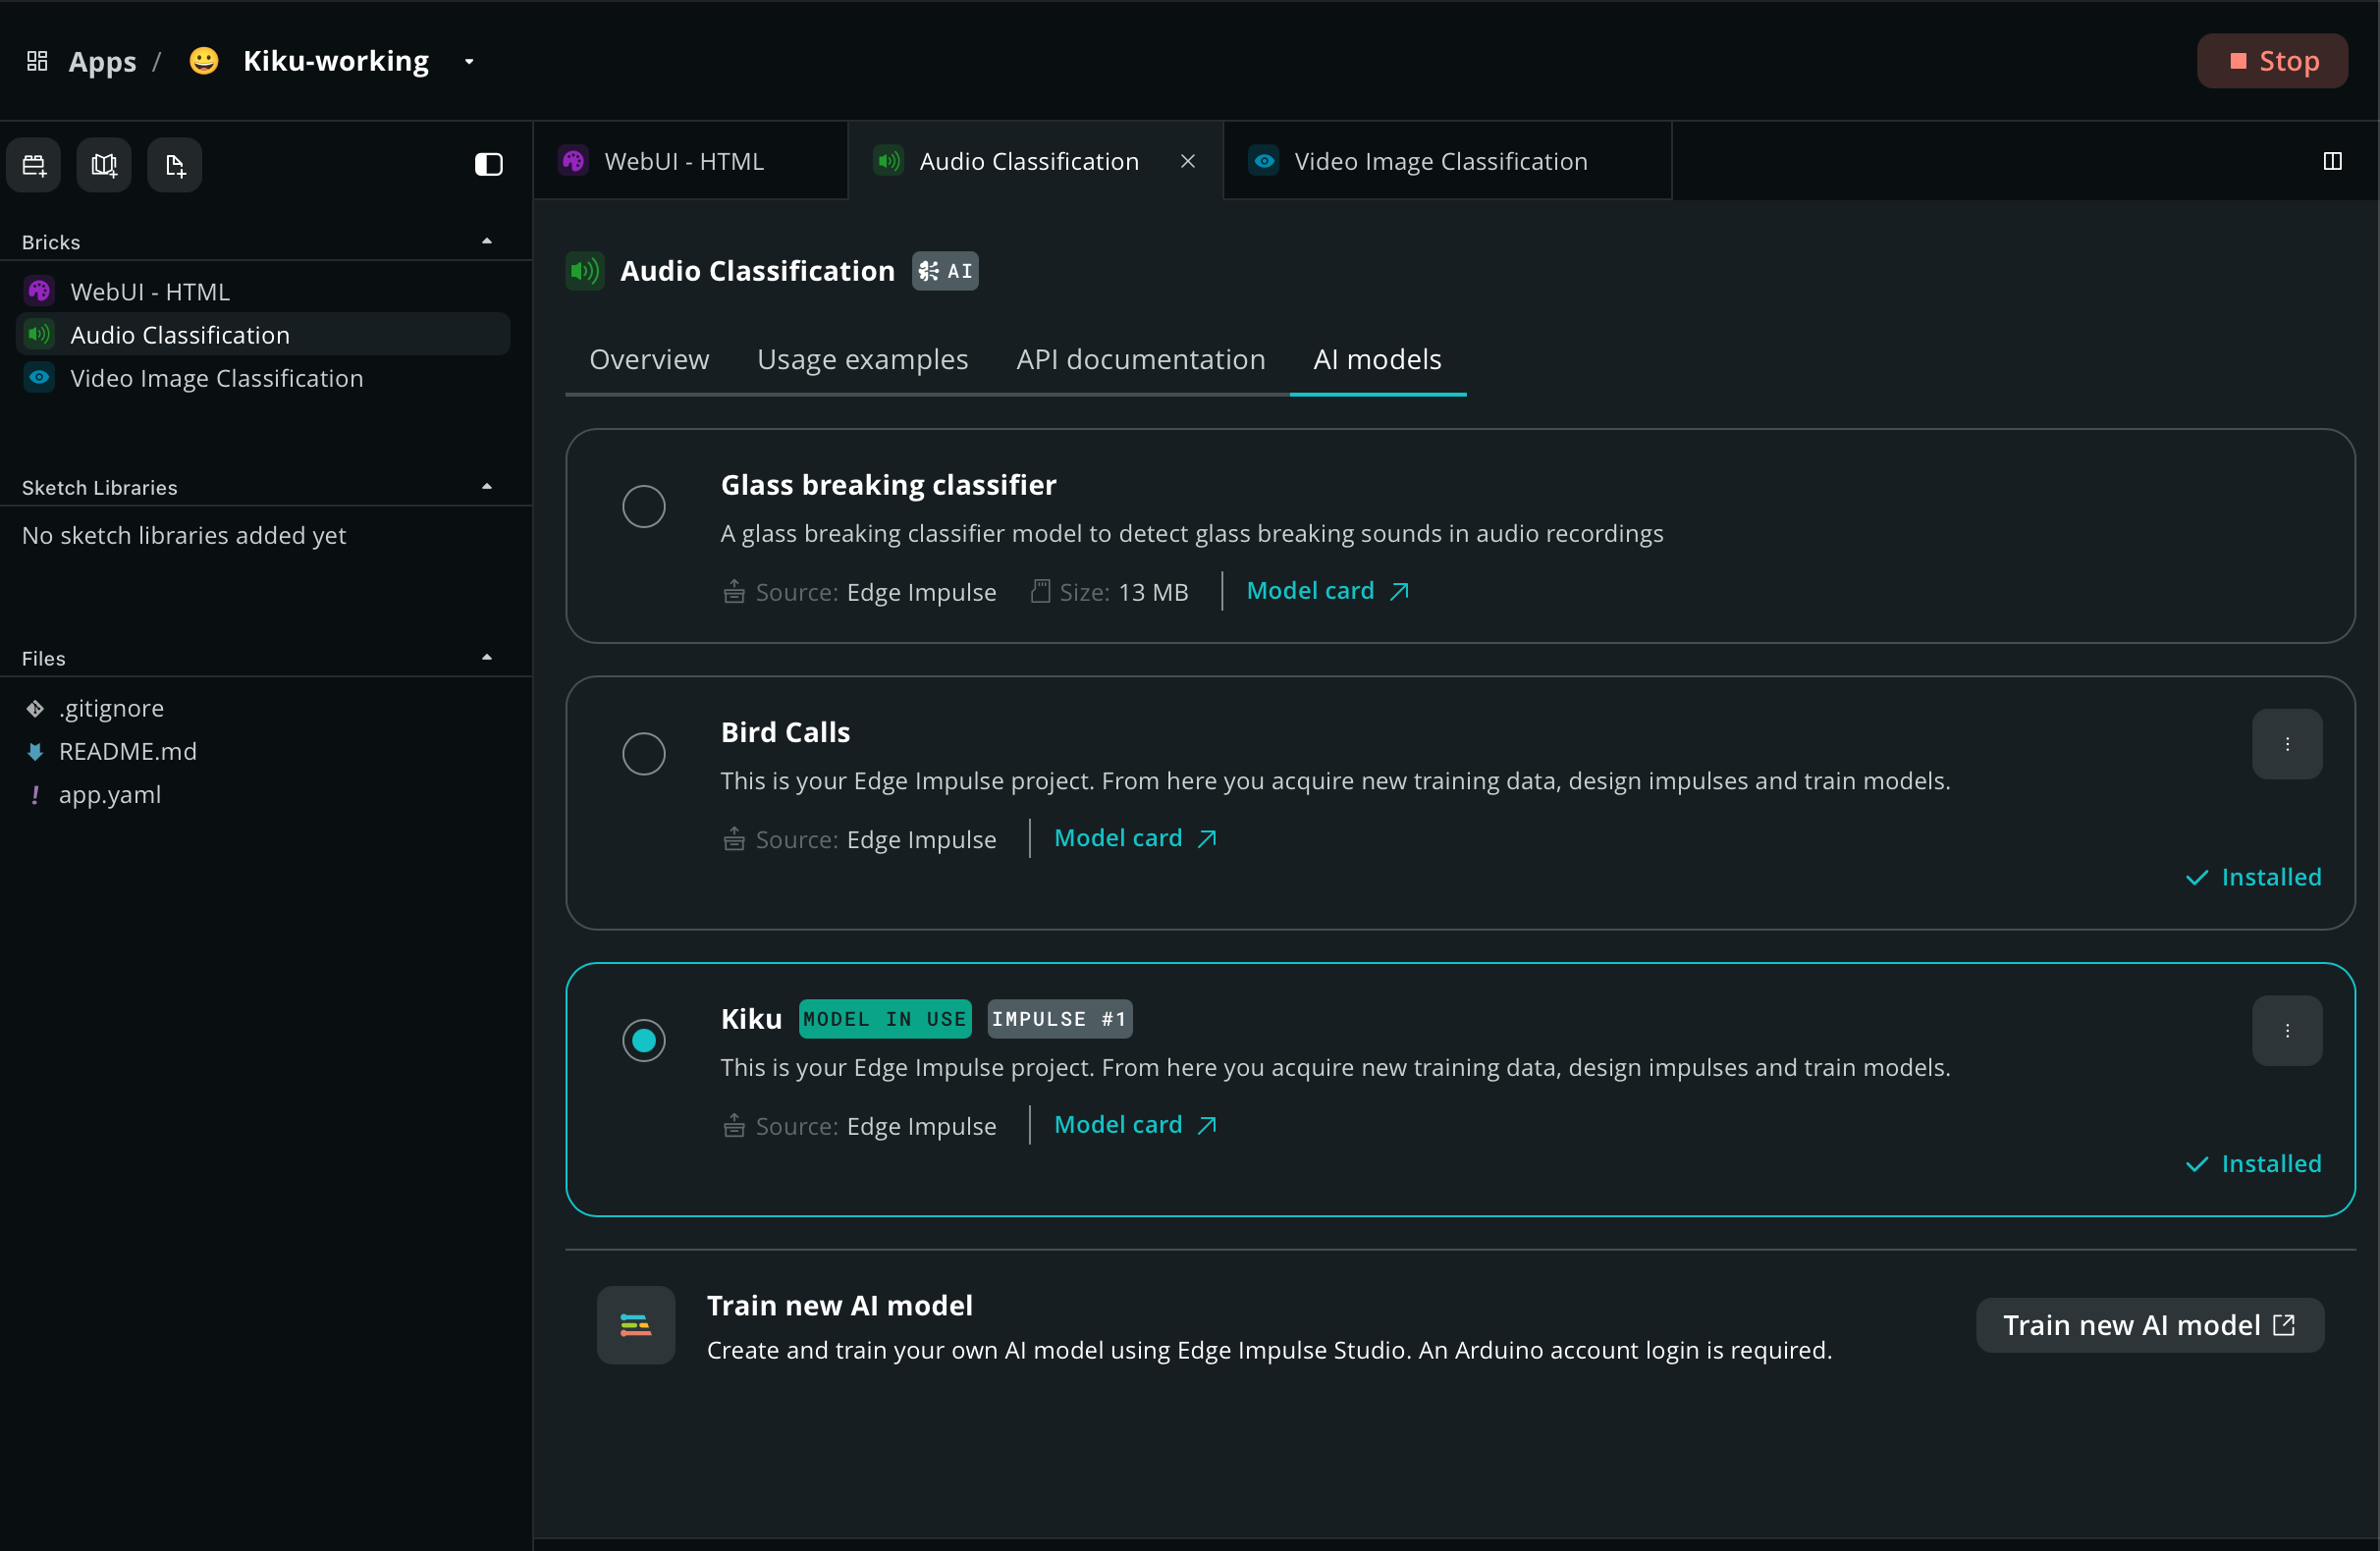Click the AI badge beside Audio Classification
The height and width of the screenshot is (1551, 2380).
944,271
